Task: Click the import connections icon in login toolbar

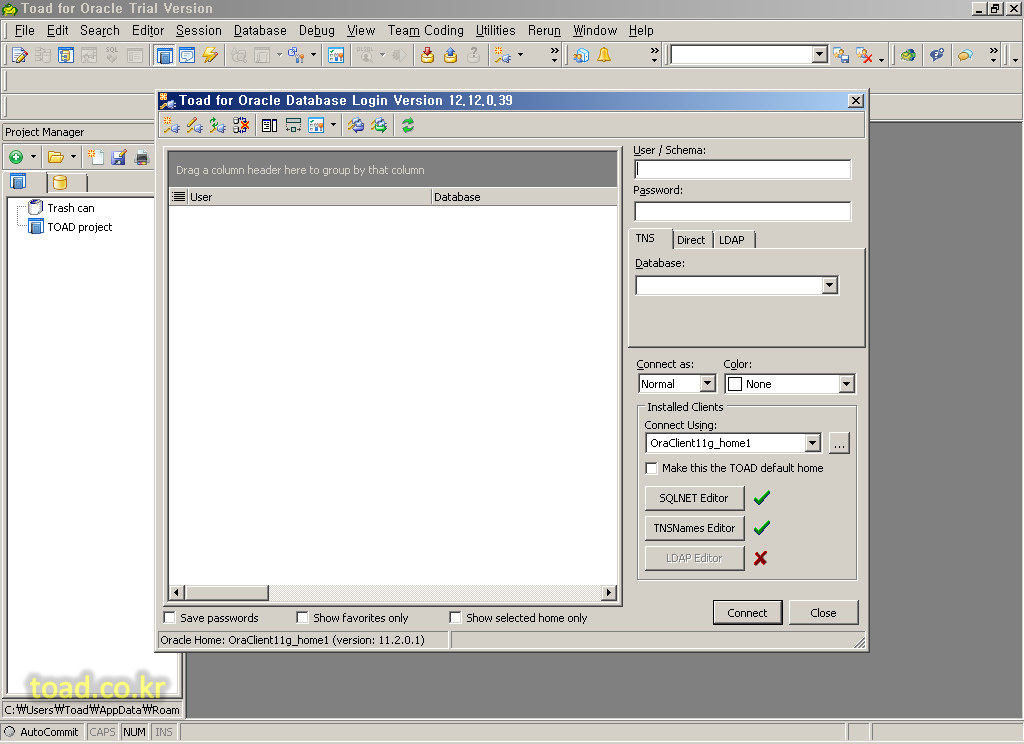Action: click(356, 125)
